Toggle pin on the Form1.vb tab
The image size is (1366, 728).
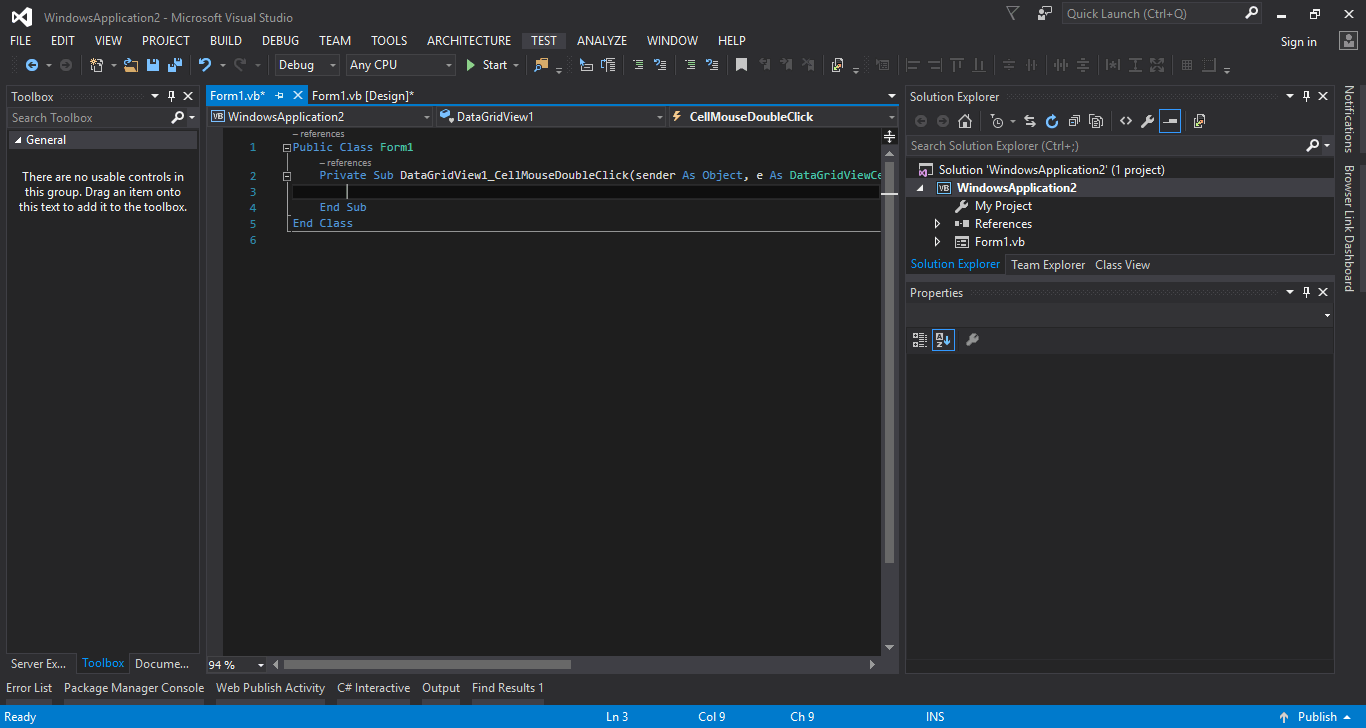[280, 95]
